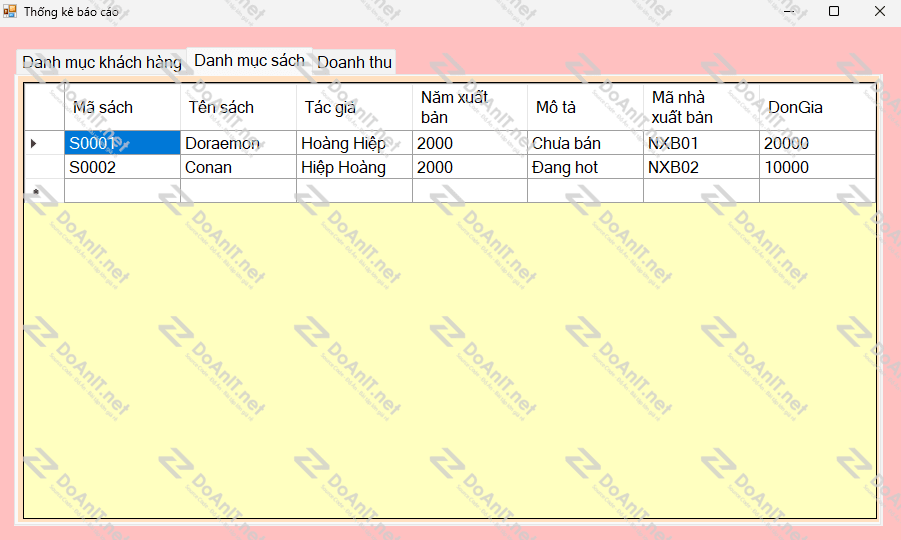Click the application icon in title bar
901x540 pixels.
pos(11,12)
